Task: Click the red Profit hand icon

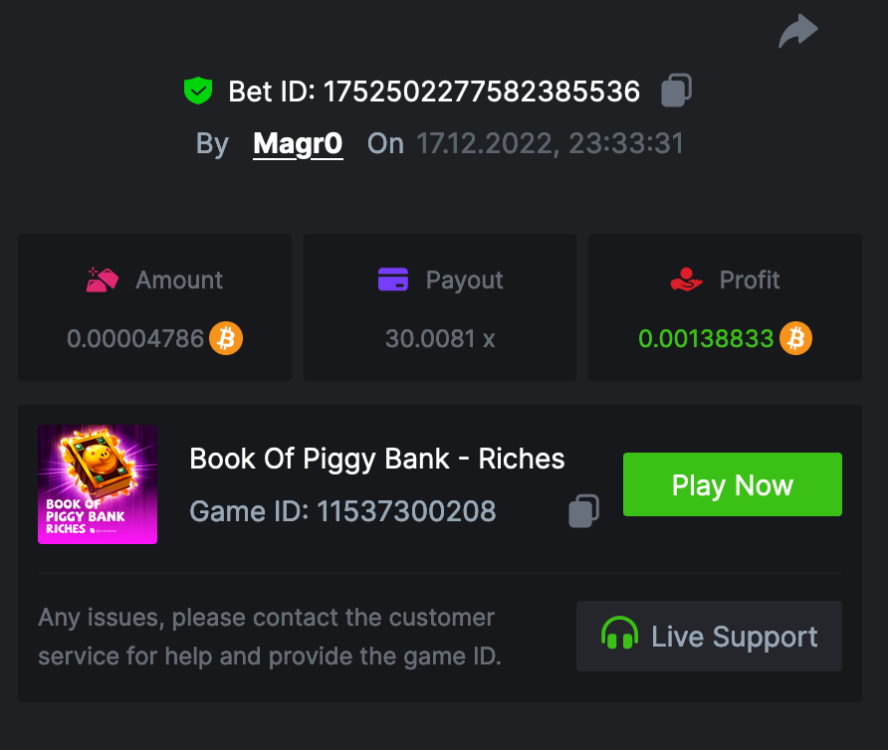Action: (687, 281)
